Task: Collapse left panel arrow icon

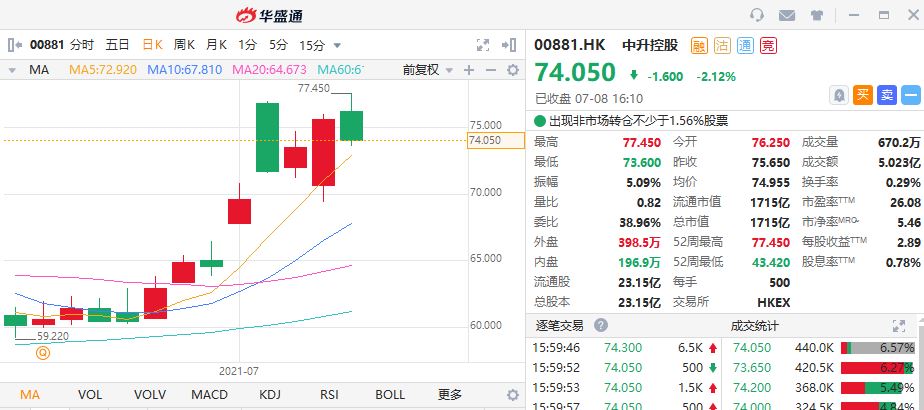Action: [x=15, y=45]
